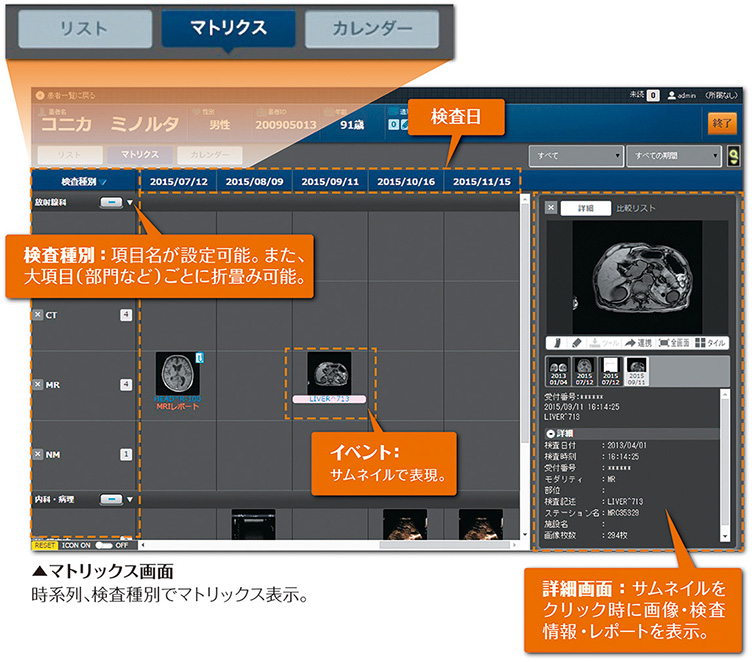This screenshot has height=662, width=752.
Task: Remove the CT row using its X icon
Action: click(x=38, y=315)
